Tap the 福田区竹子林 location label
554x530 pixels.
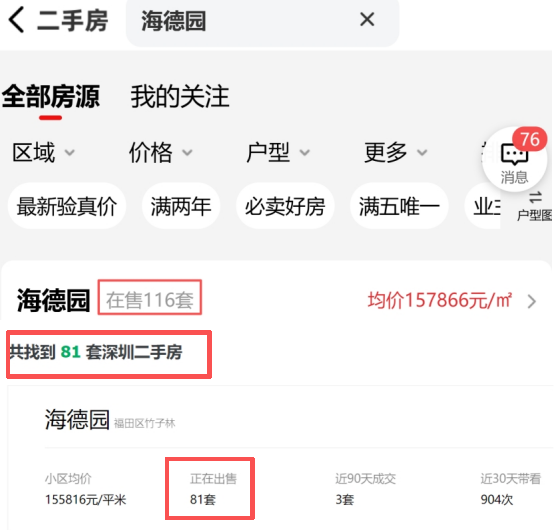pos(145,423)
